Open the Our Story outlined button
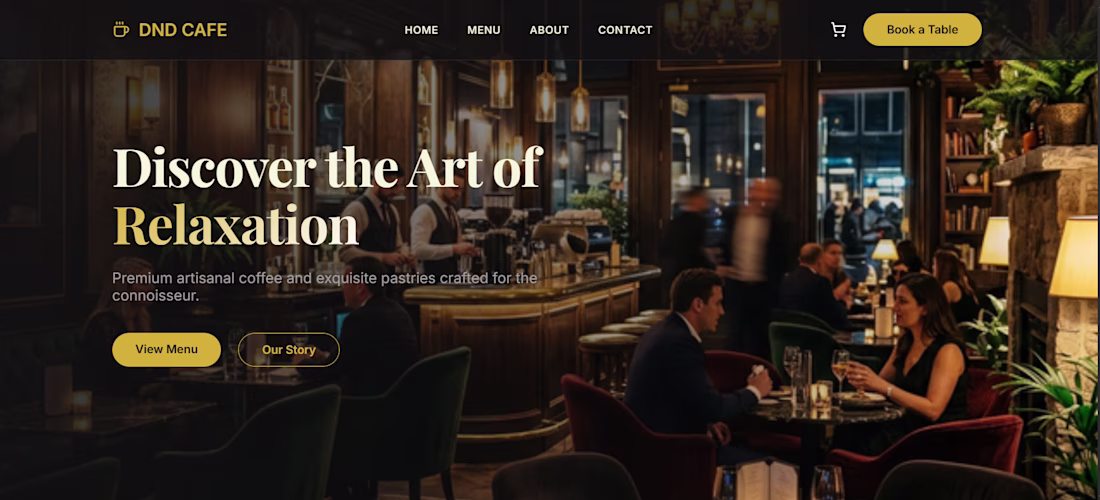The height and width of the screenshot is (500, 1100). tap(288, 349)
